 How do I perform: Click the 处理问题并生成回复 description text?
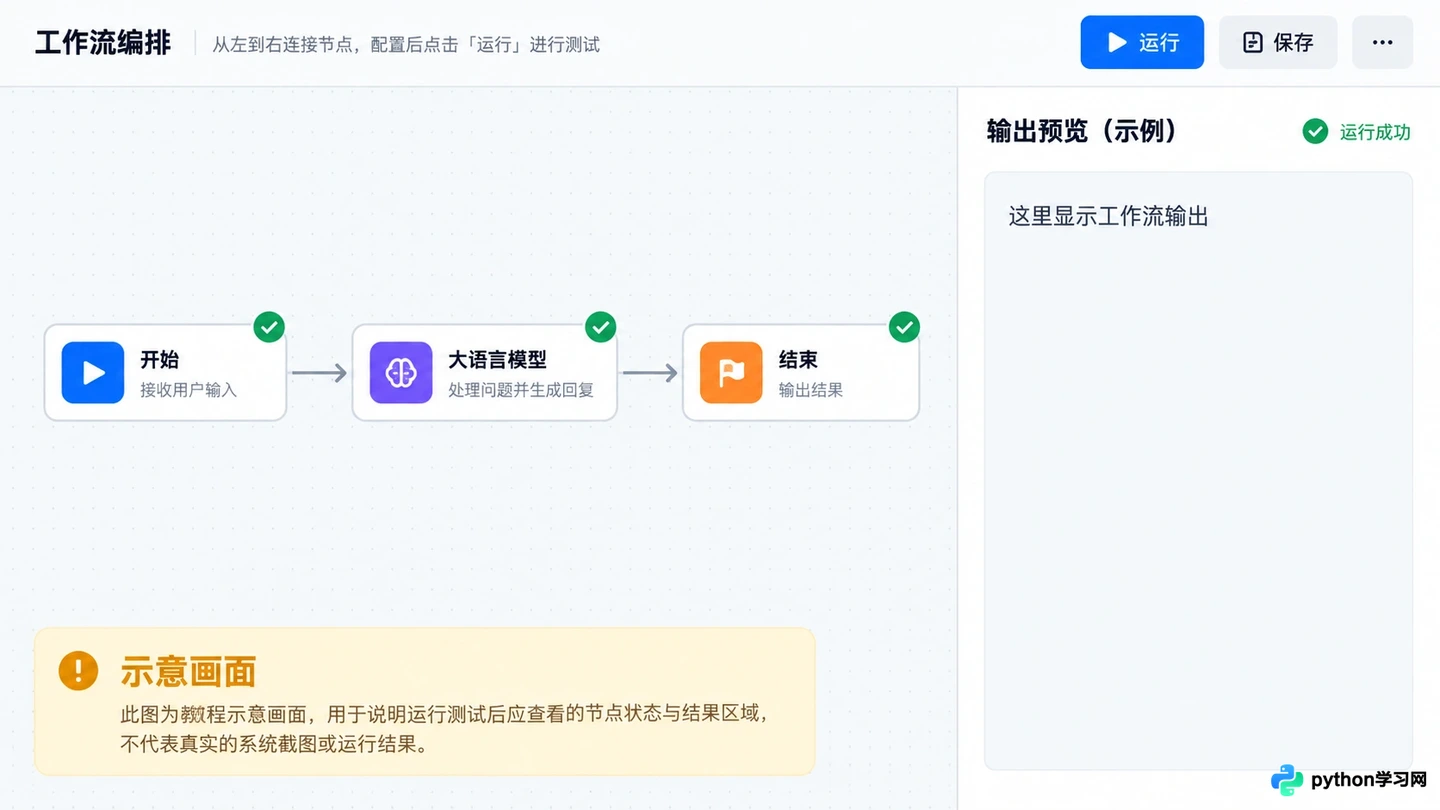[x=521, y=390]
